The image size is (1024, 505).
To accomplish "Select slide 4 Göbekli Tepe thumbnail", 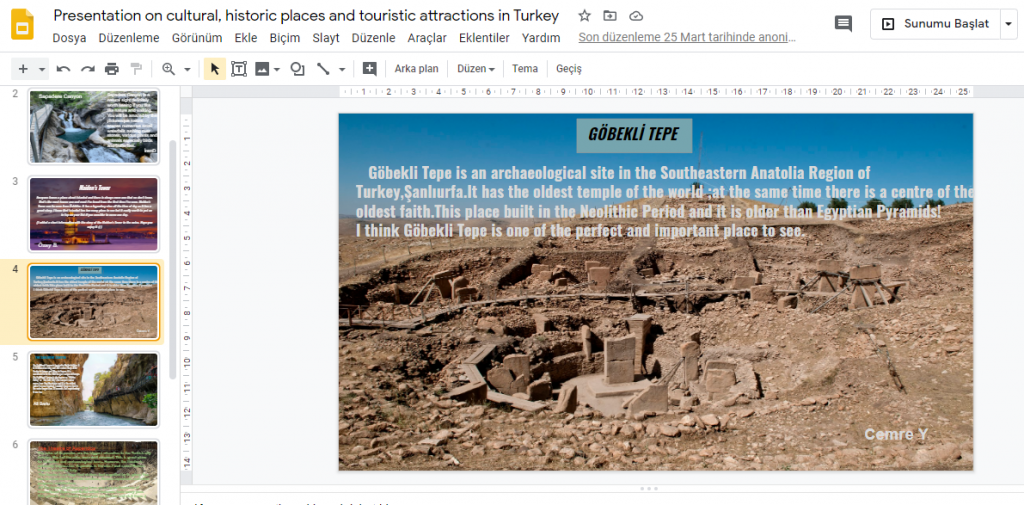I will 93,302.
